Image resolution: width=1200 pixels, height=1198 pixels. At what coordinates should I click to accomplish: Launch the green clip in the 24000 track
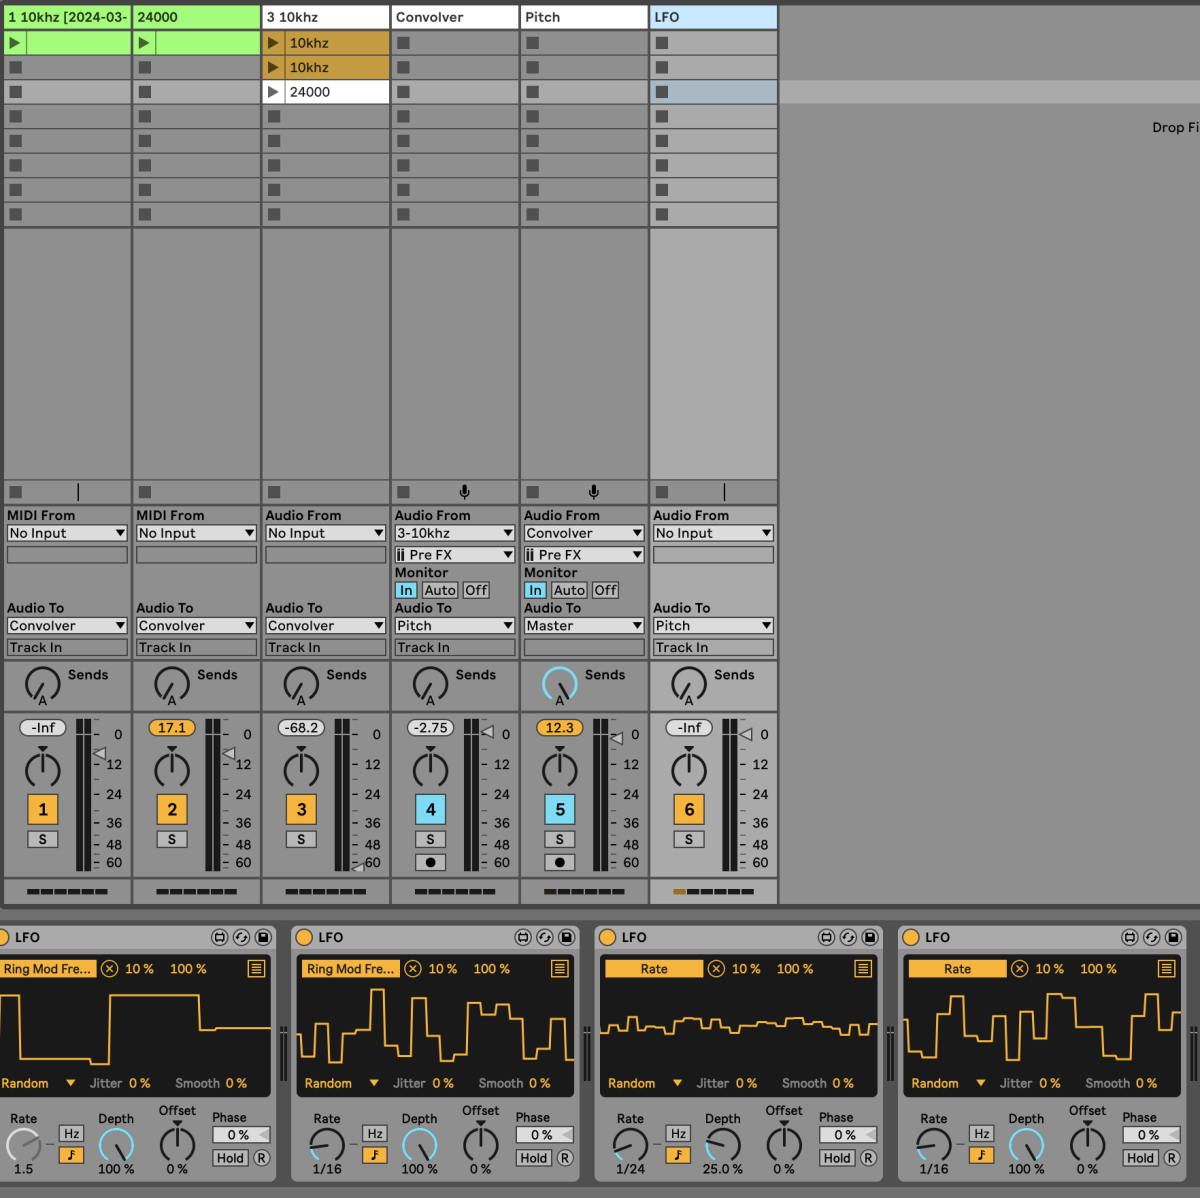click(x=144, y=43)
